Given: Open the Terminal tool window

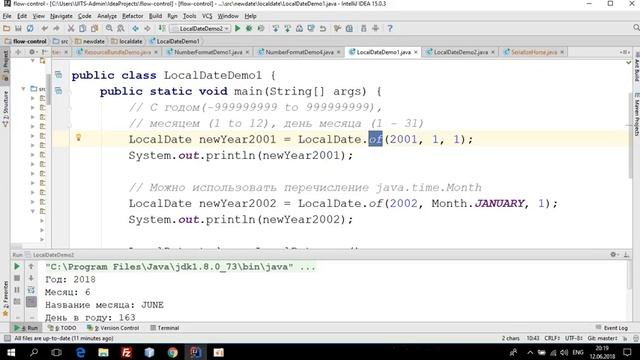Looking at the screenshot, I should 164,328.
